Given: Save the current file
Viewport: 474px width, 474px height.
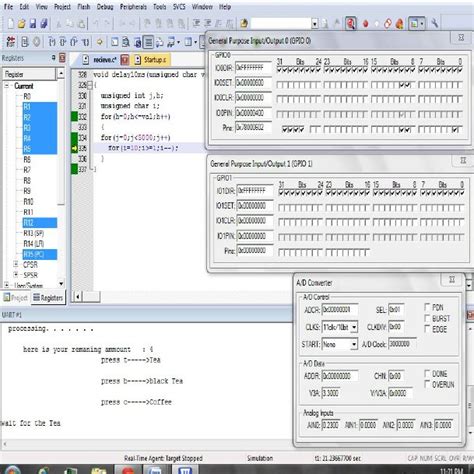Looking at the screenshot, I should point(33,23).
